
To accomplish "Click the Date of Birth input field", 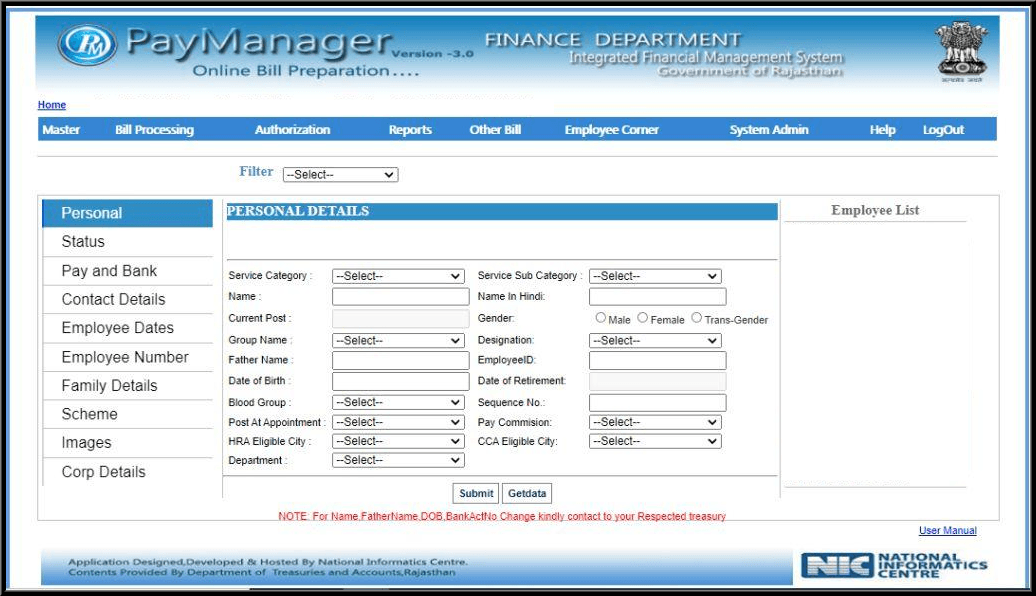I will tap(400, 381).
